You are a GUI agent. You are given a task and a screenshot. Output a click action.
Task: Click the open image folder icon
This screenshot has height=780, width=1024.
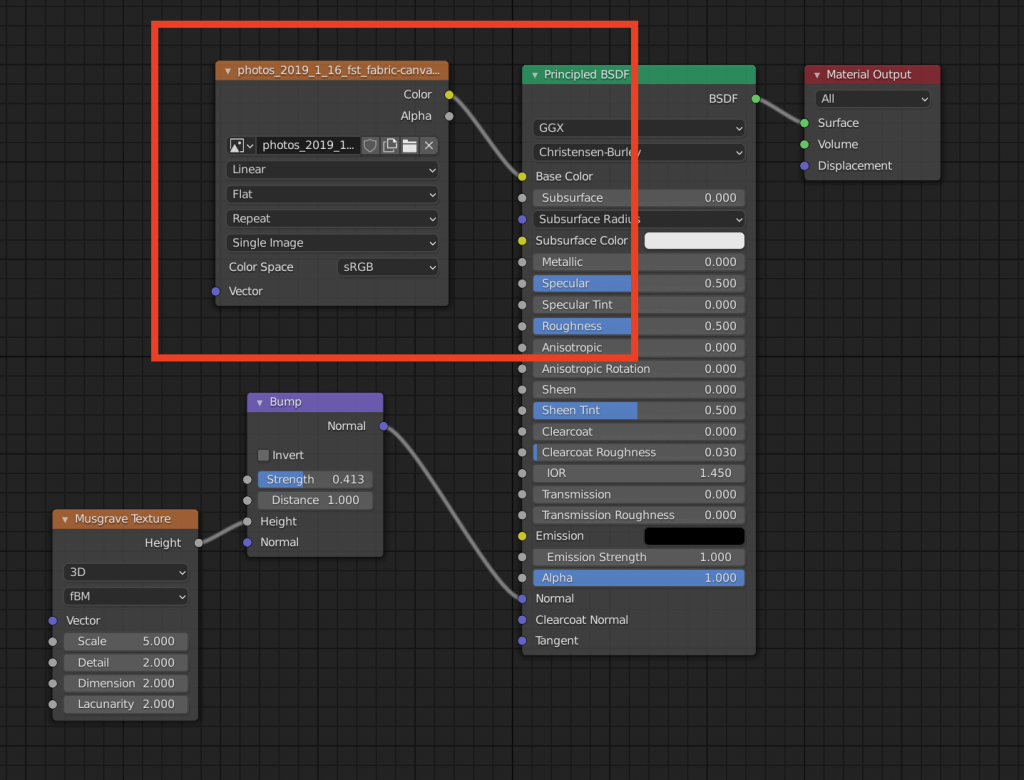click(409, 146)
